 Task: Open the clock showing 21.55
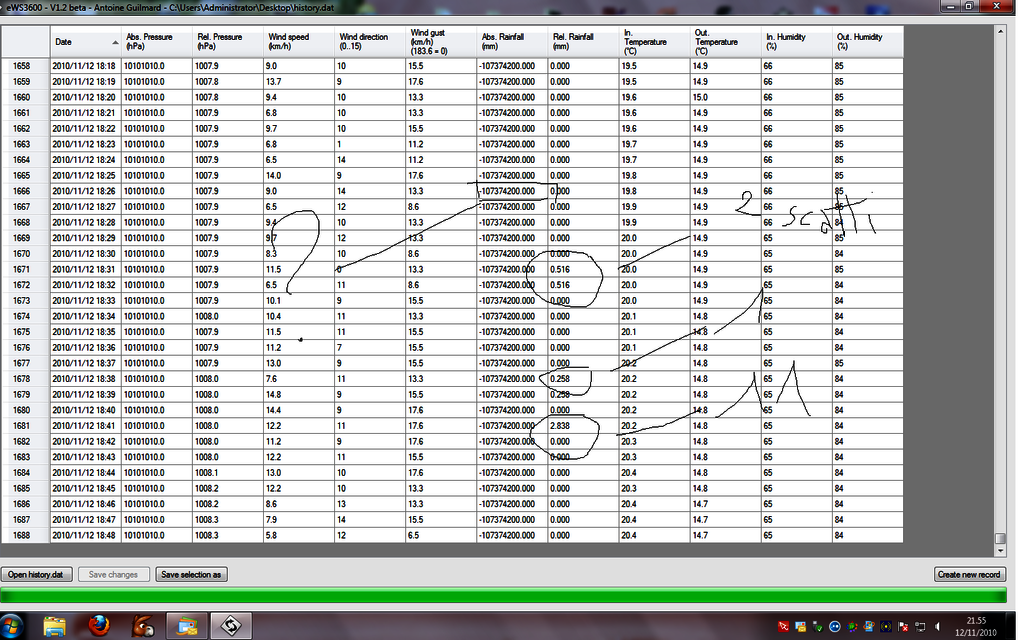point(976,626)
